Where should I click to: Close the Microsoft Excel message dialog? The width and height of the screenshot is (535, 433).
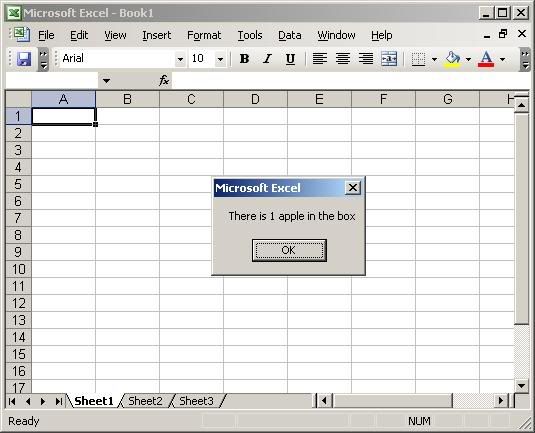pos(353,187)
